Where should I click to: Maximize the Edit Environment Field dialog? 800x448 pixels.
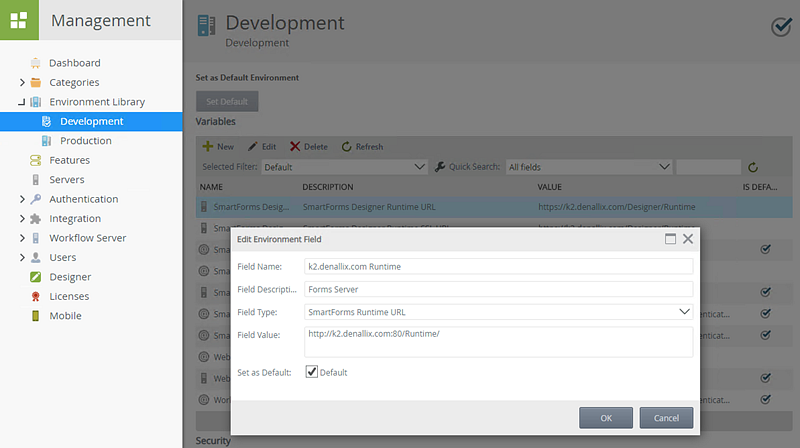670,239
